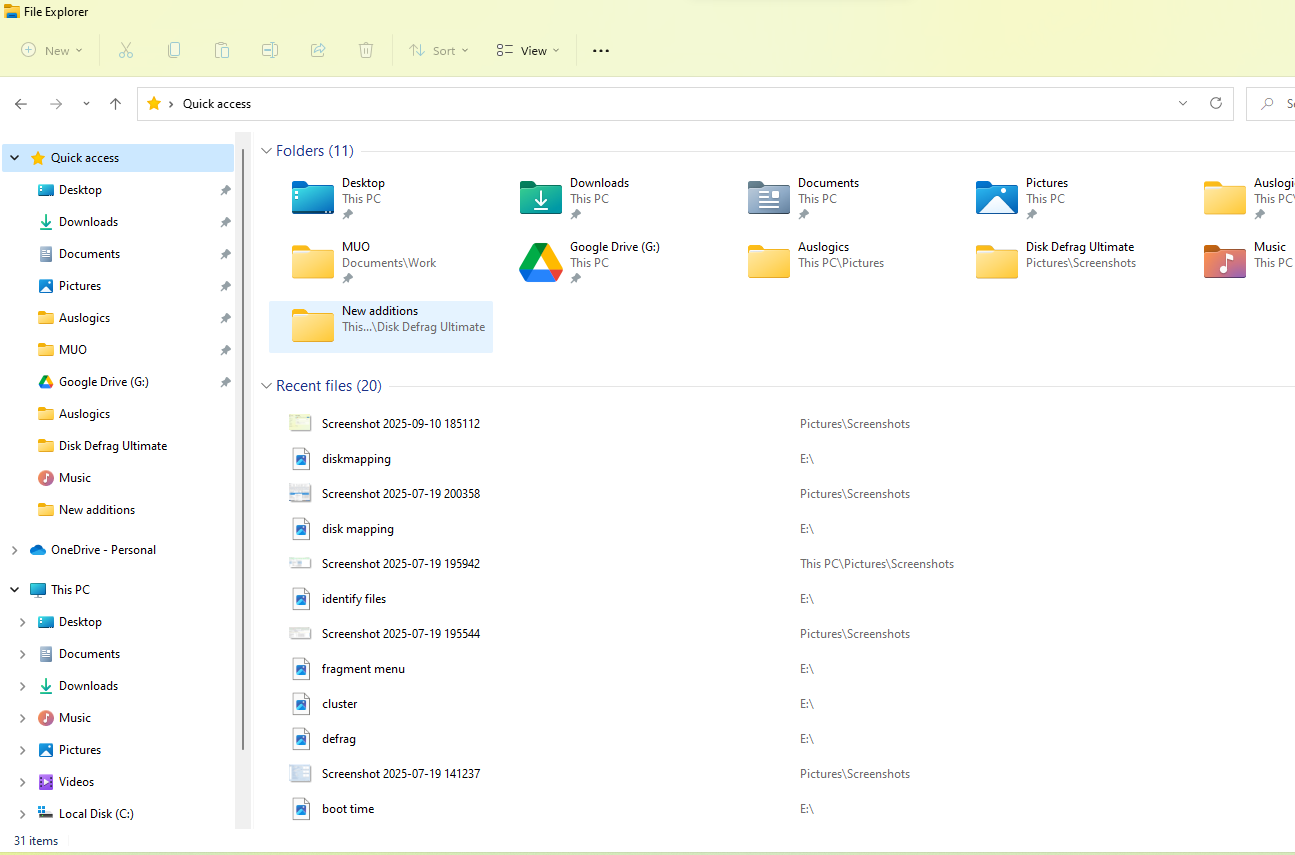Image resolution: width=1295 pixels, height=855 pixels.
Task: Open the Sort dropdown
Action: click(438, 50)
